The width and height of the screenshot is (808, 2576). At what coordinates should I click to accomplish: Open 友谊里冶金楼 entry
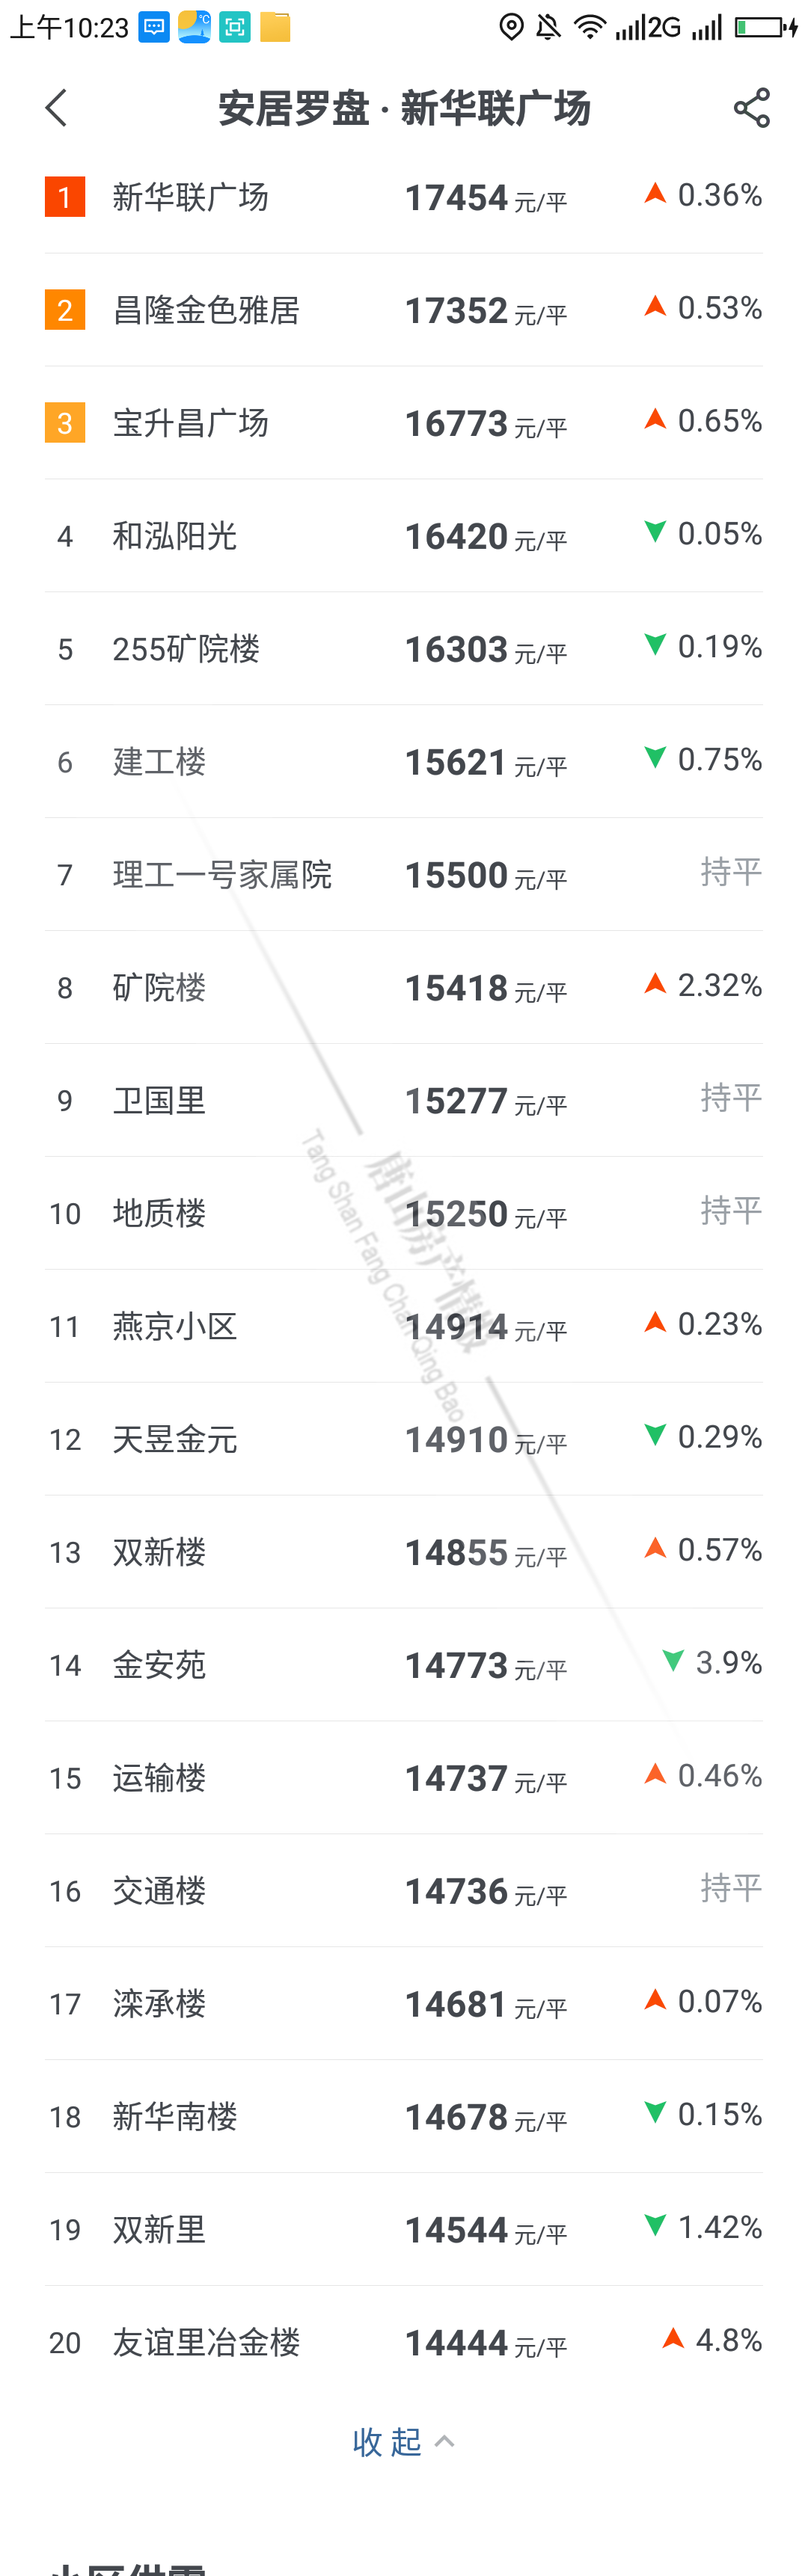(206, 2342)
